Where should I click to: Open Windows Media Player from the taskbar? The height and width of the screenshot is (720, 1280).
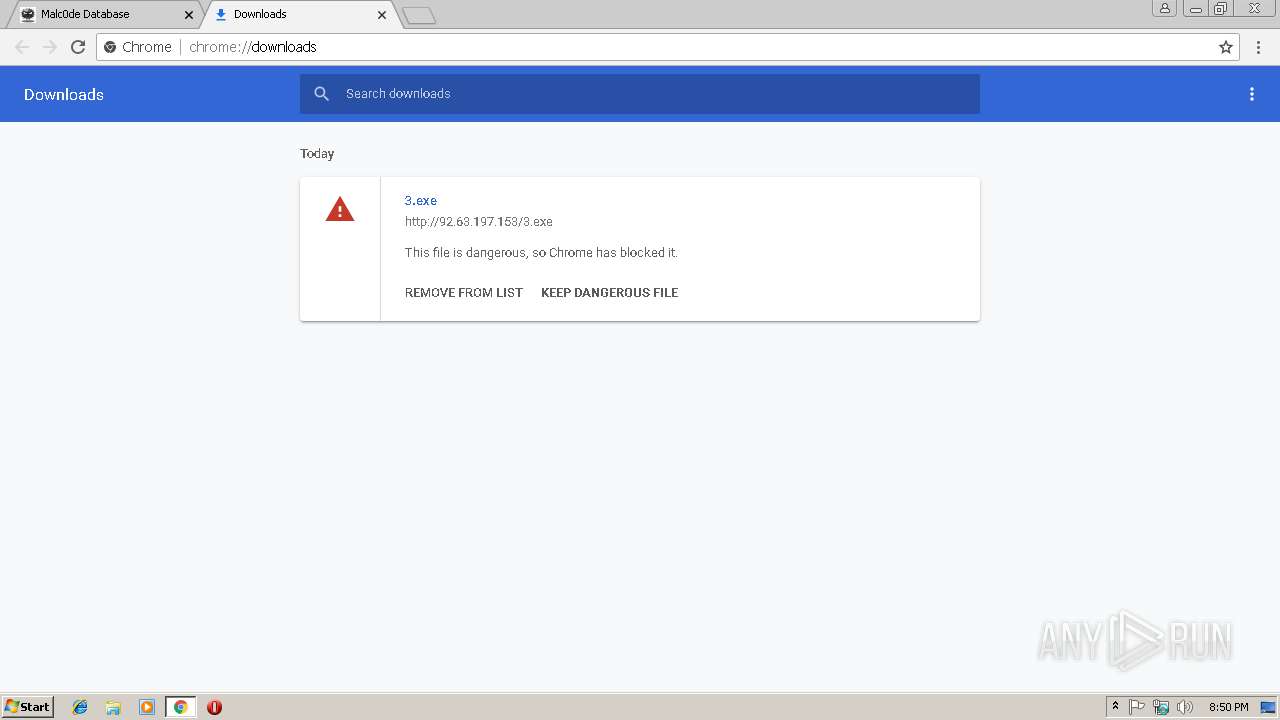(x=147, y=707)
